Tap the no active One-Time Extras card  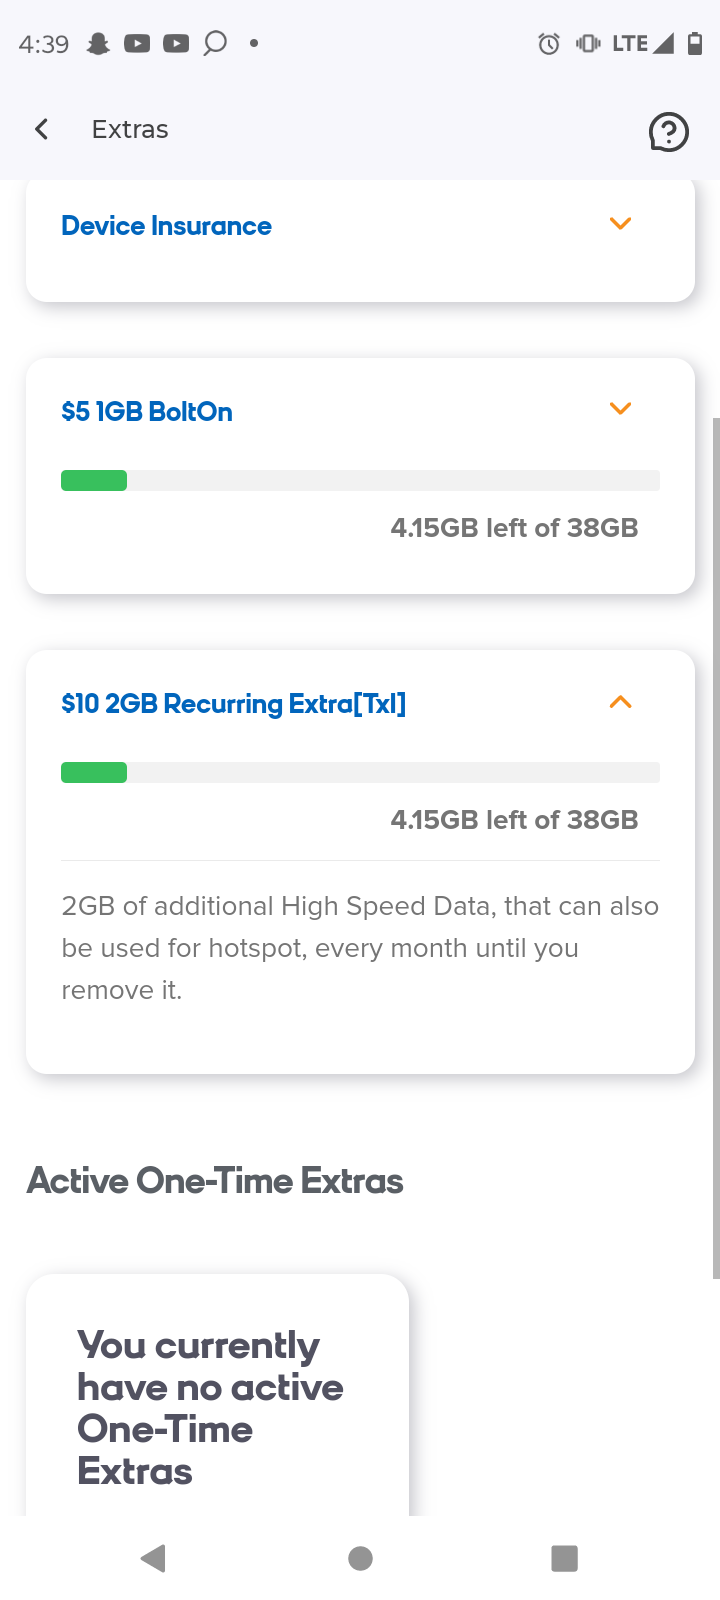217,1400
